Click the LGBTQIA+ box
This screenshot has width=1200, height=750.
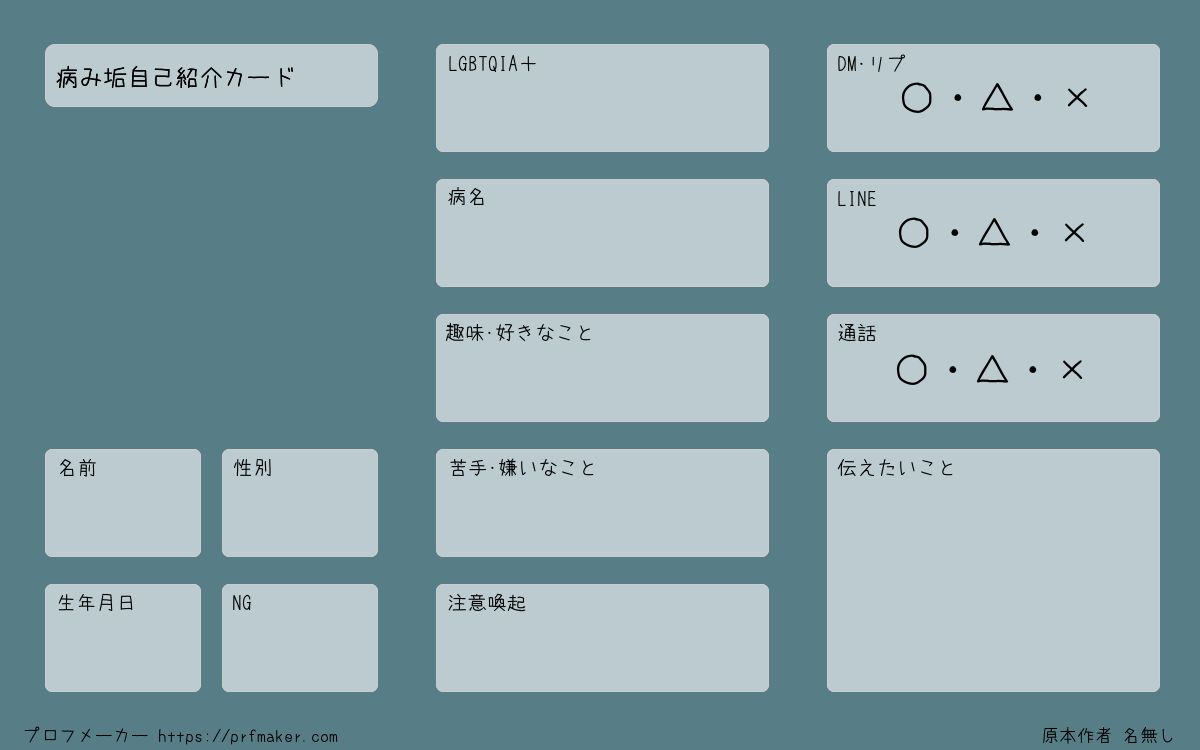pos(602,98)
